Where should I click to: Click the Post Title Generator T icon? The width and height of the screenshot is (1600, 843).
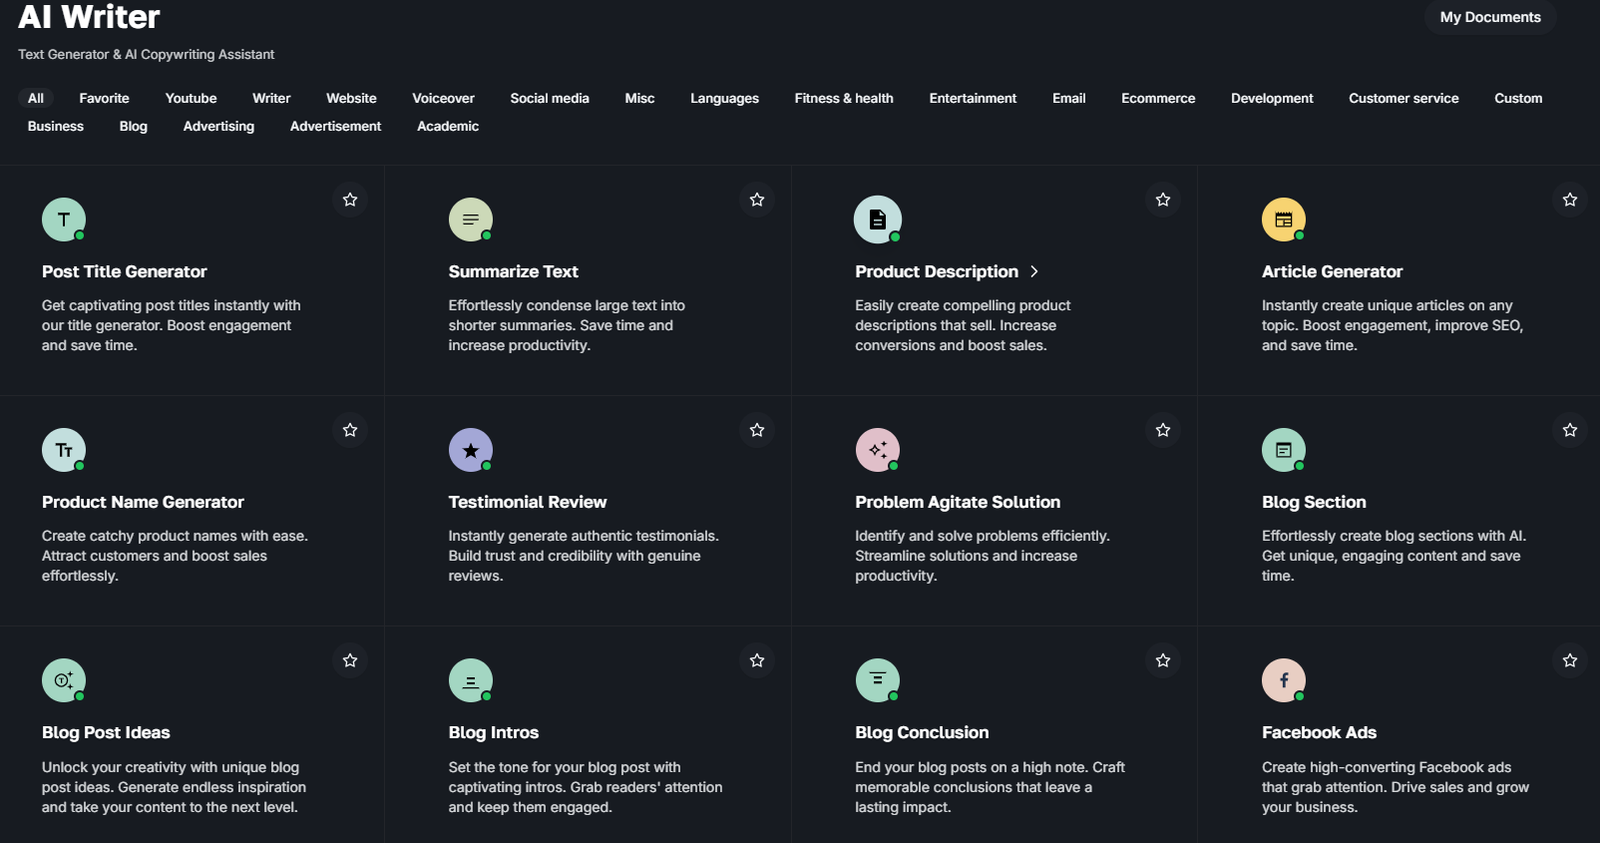click(x=64, y=220)
